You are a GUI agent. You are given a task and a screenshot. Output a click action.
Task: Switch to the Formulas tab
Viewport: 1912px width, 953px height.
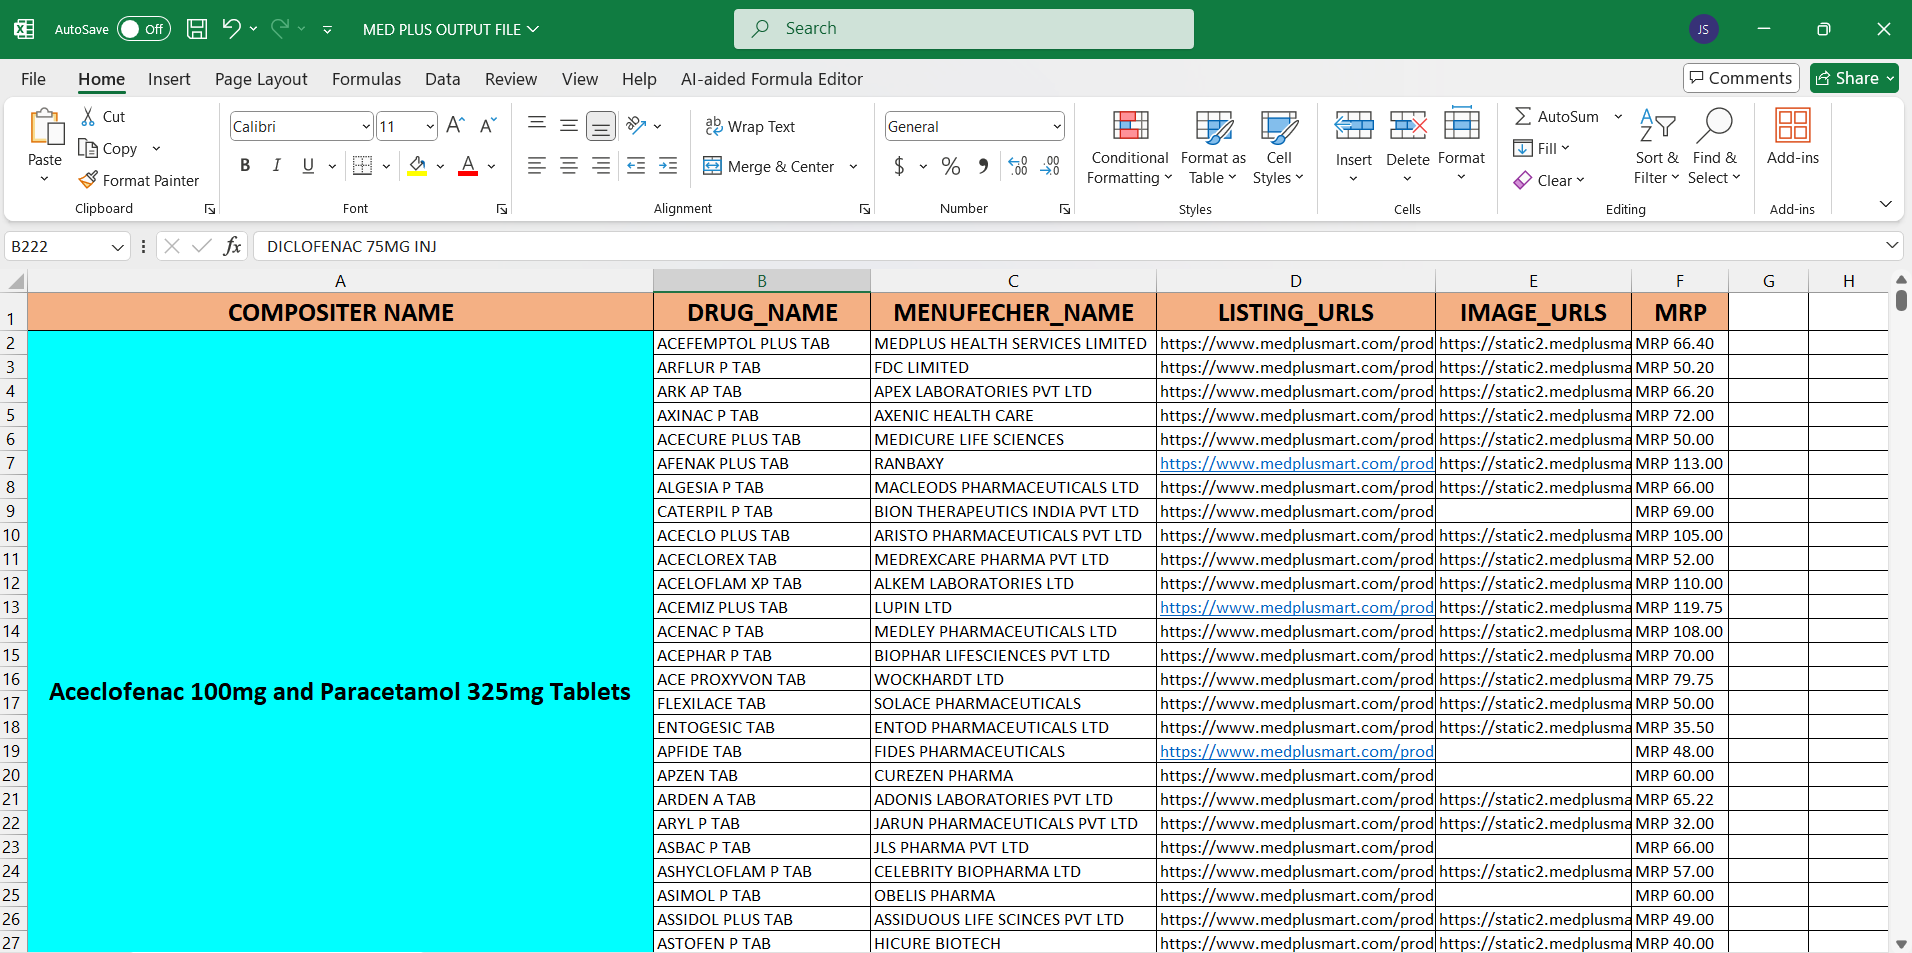366,79
